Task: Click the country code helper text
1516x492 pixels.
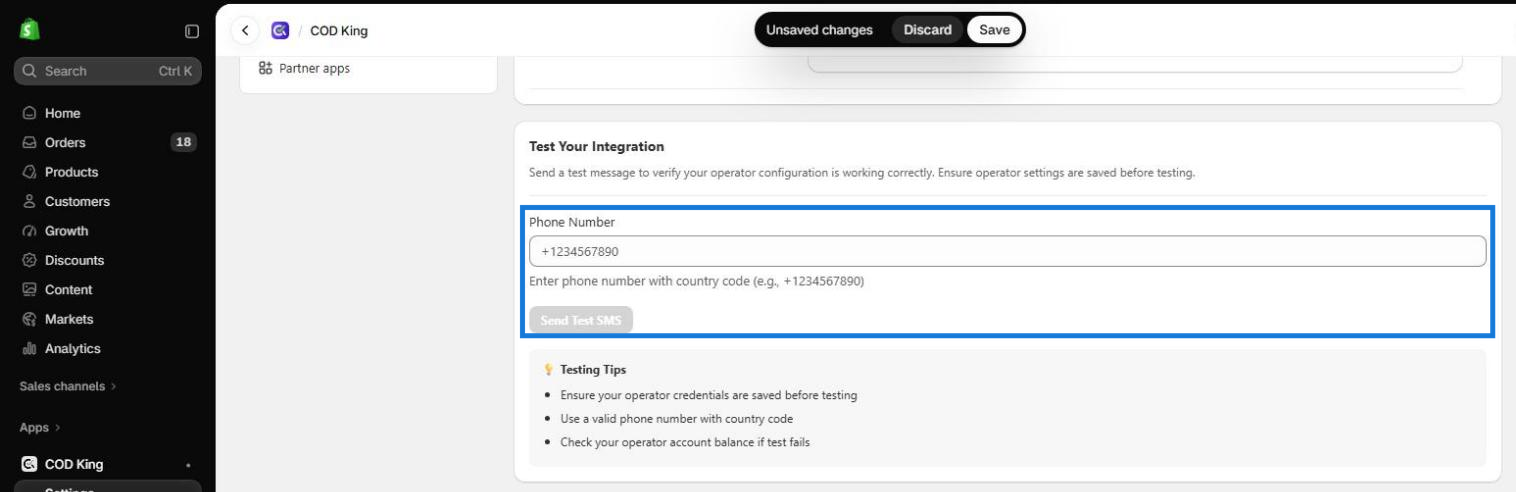Action: 696,281
